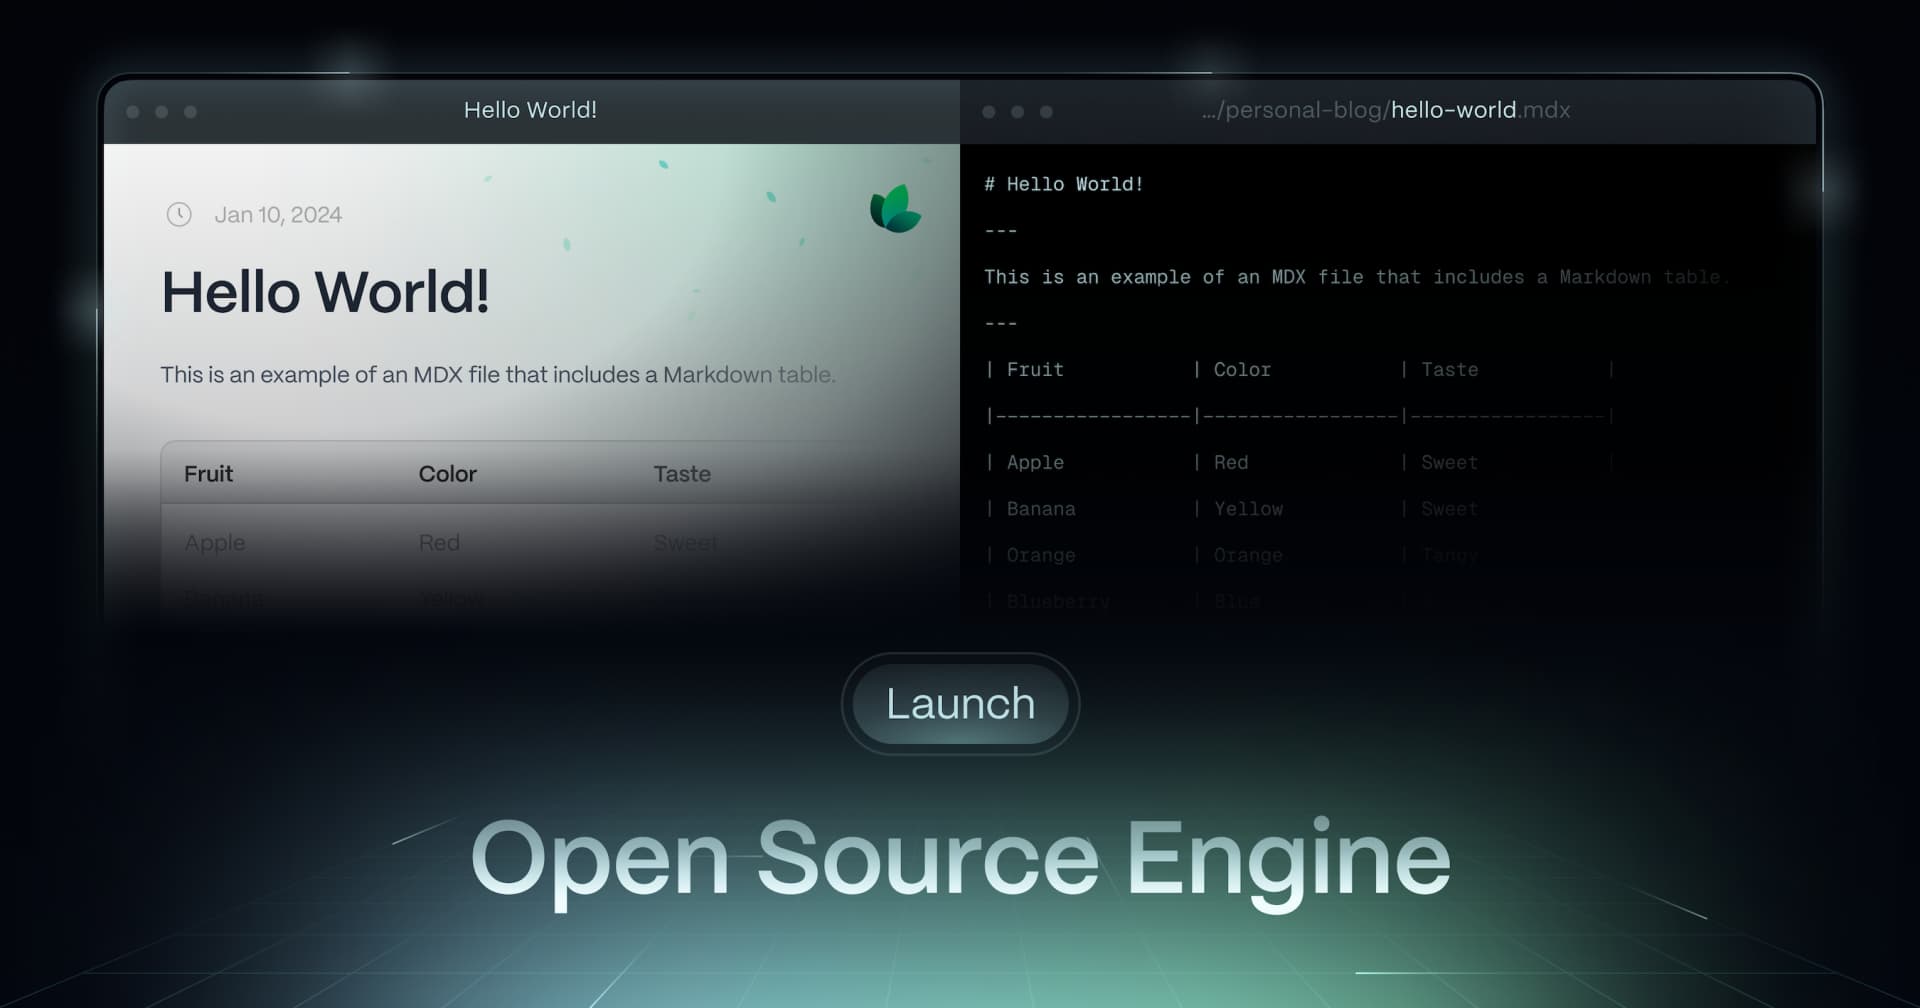
Task: Select the Color column header in rendered table
Action: (447, 474)
